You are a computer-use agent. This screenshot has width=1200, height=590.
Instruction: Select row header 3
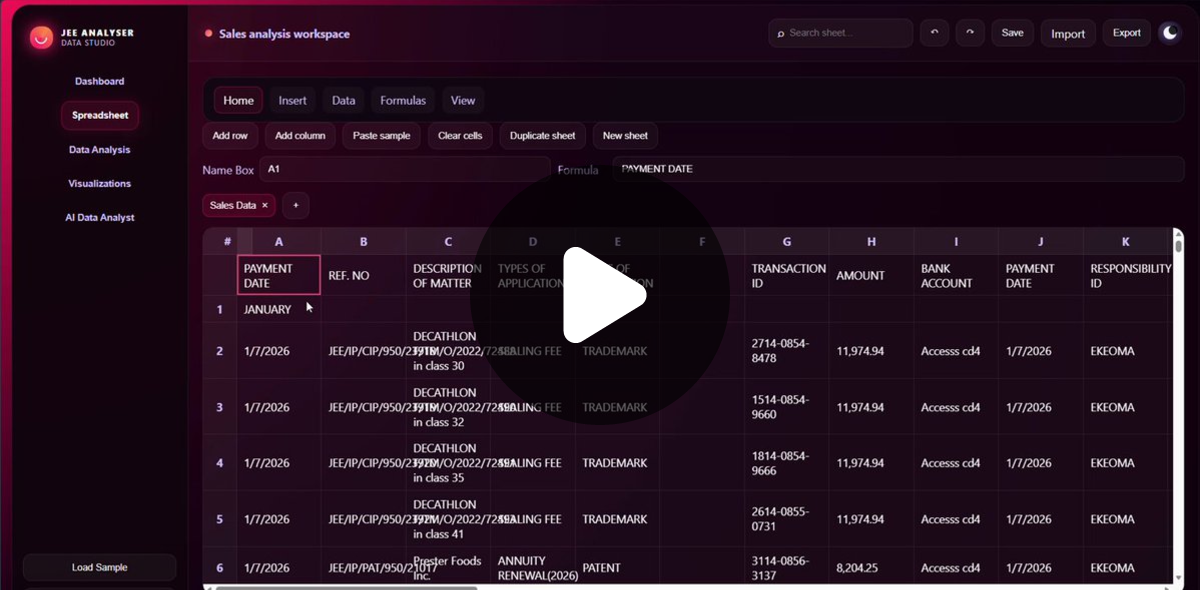click(x=220, y=407)
